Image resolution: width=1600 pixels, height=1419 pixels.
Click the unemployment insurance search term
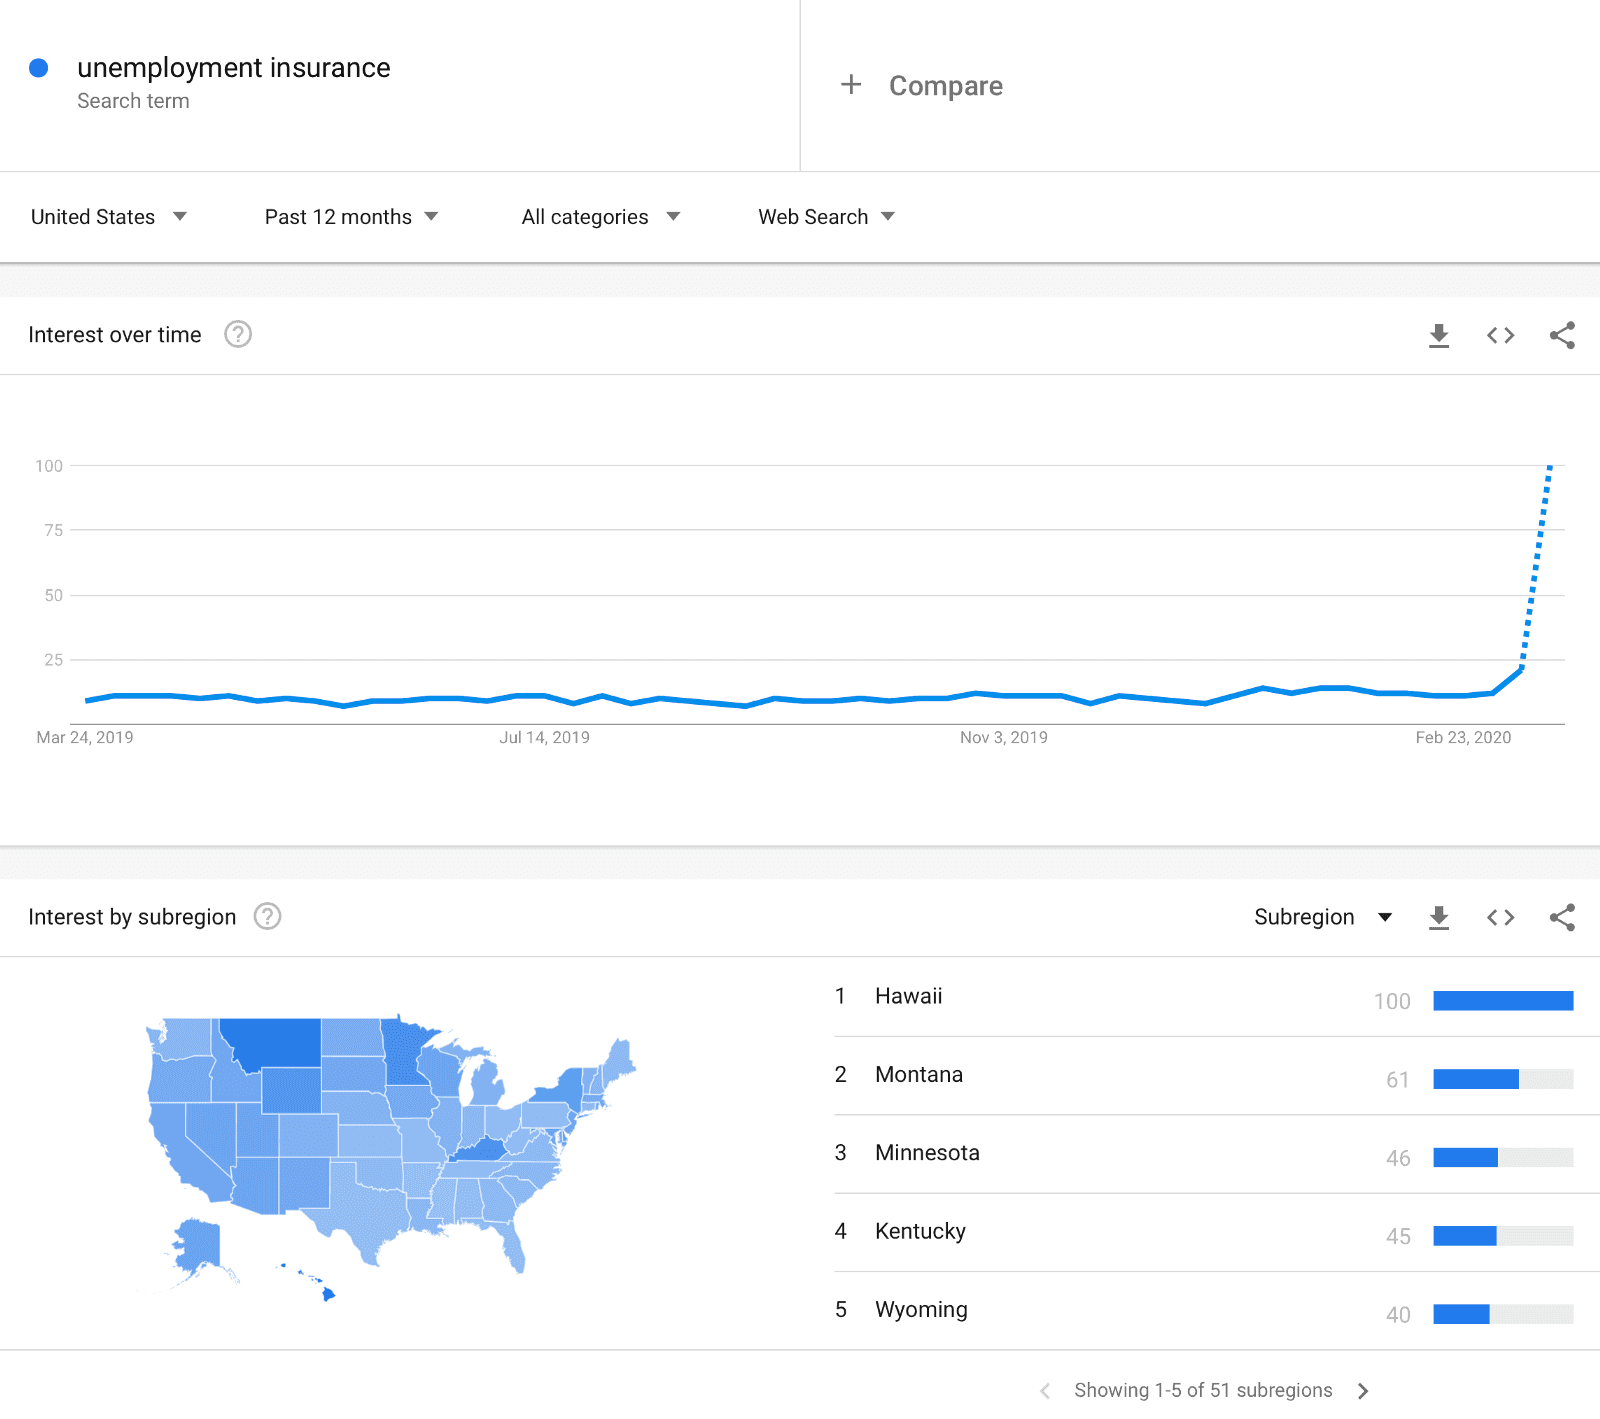(234, 68)
